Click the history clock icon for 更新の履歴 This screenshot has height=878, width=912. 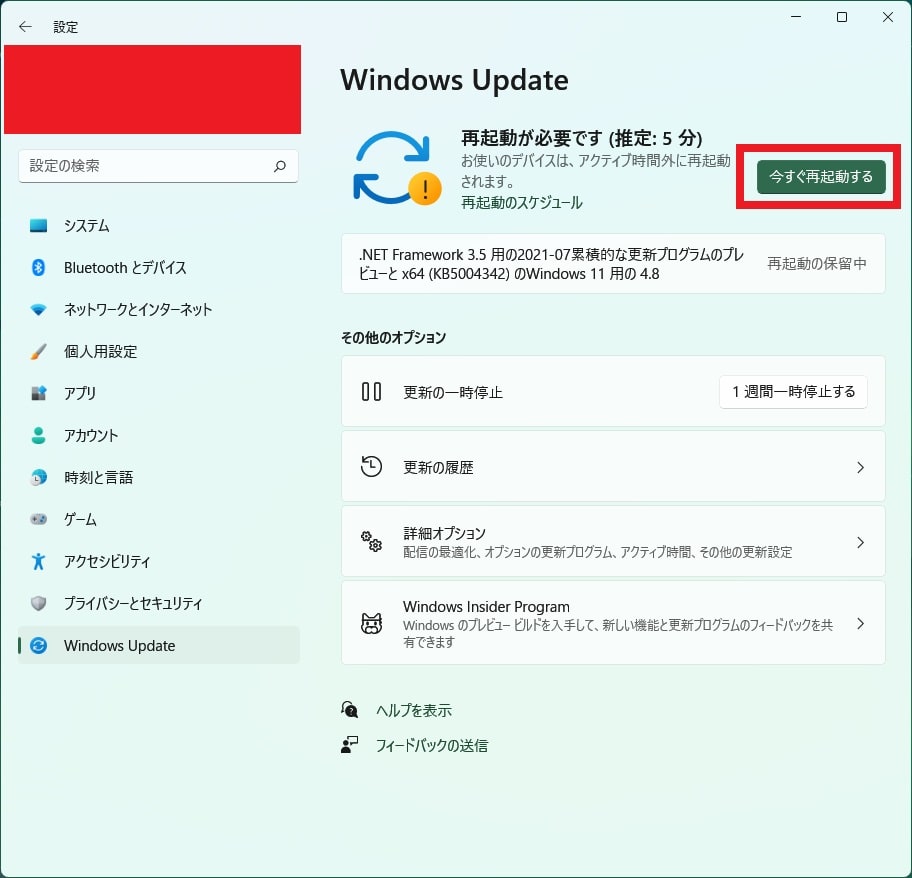tap(371, 467)
